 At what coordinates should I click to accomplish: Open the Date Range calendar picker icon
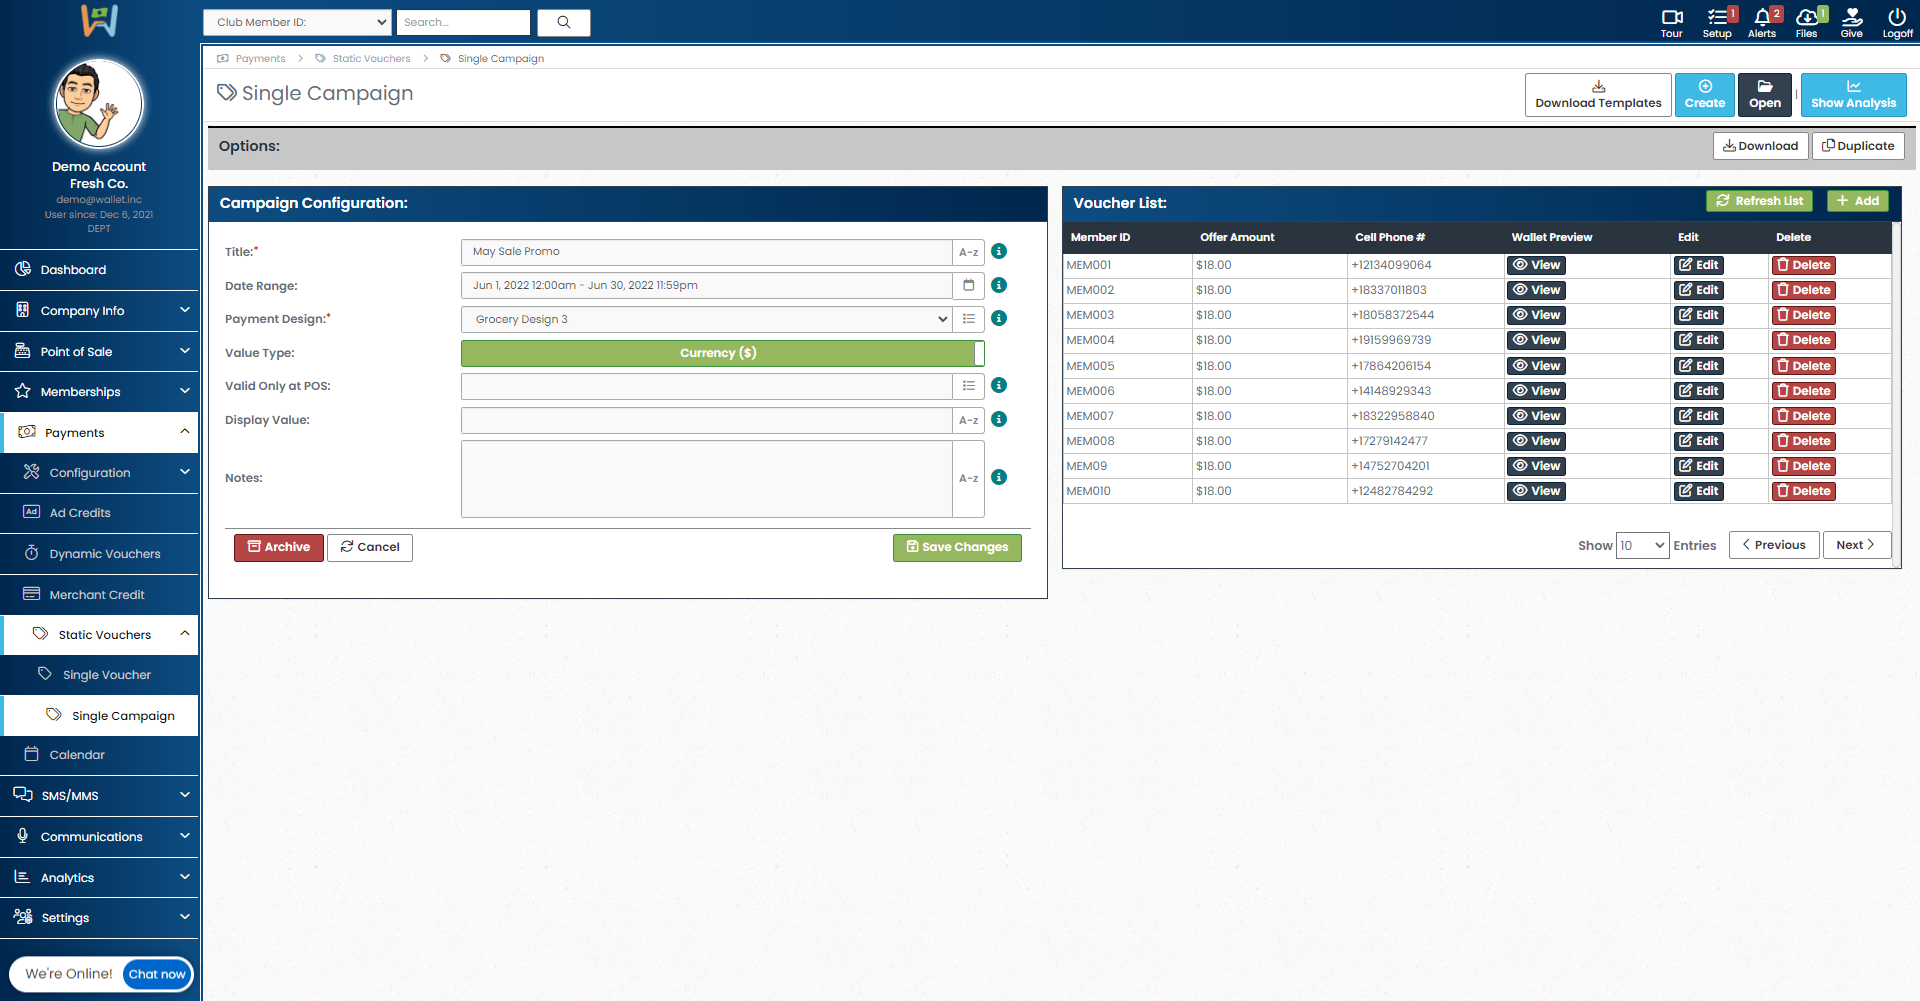(x=968, y=286)
